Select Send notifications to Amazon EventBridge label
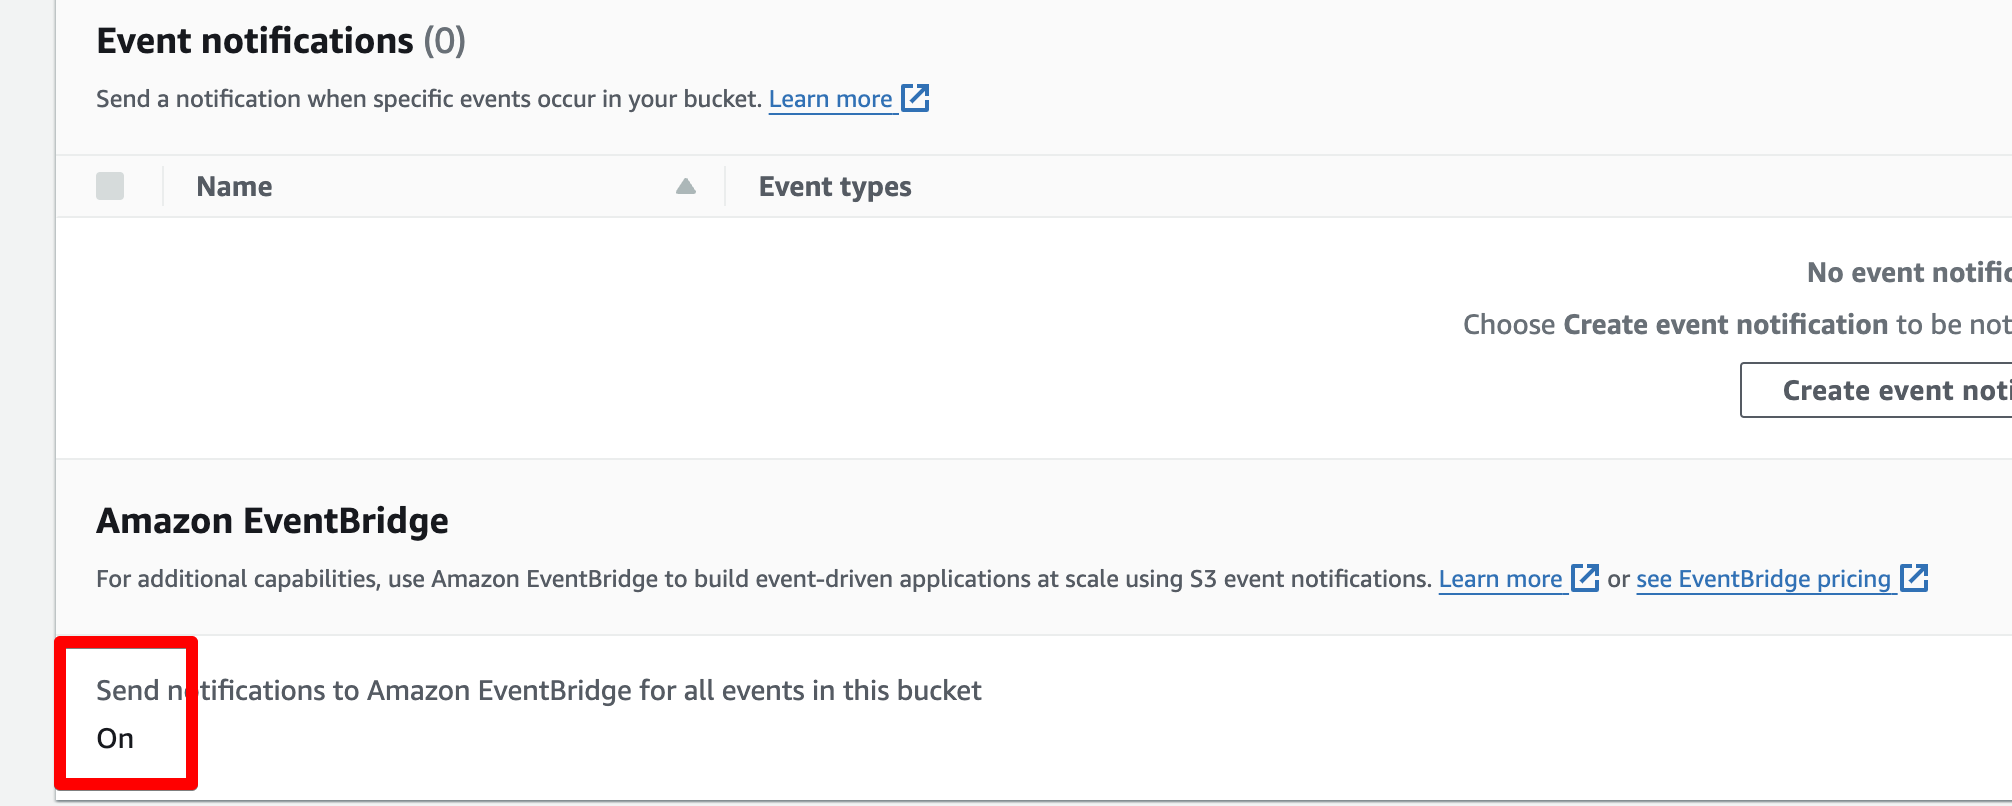Screen dimensions: 2012x806 point(539,690)
